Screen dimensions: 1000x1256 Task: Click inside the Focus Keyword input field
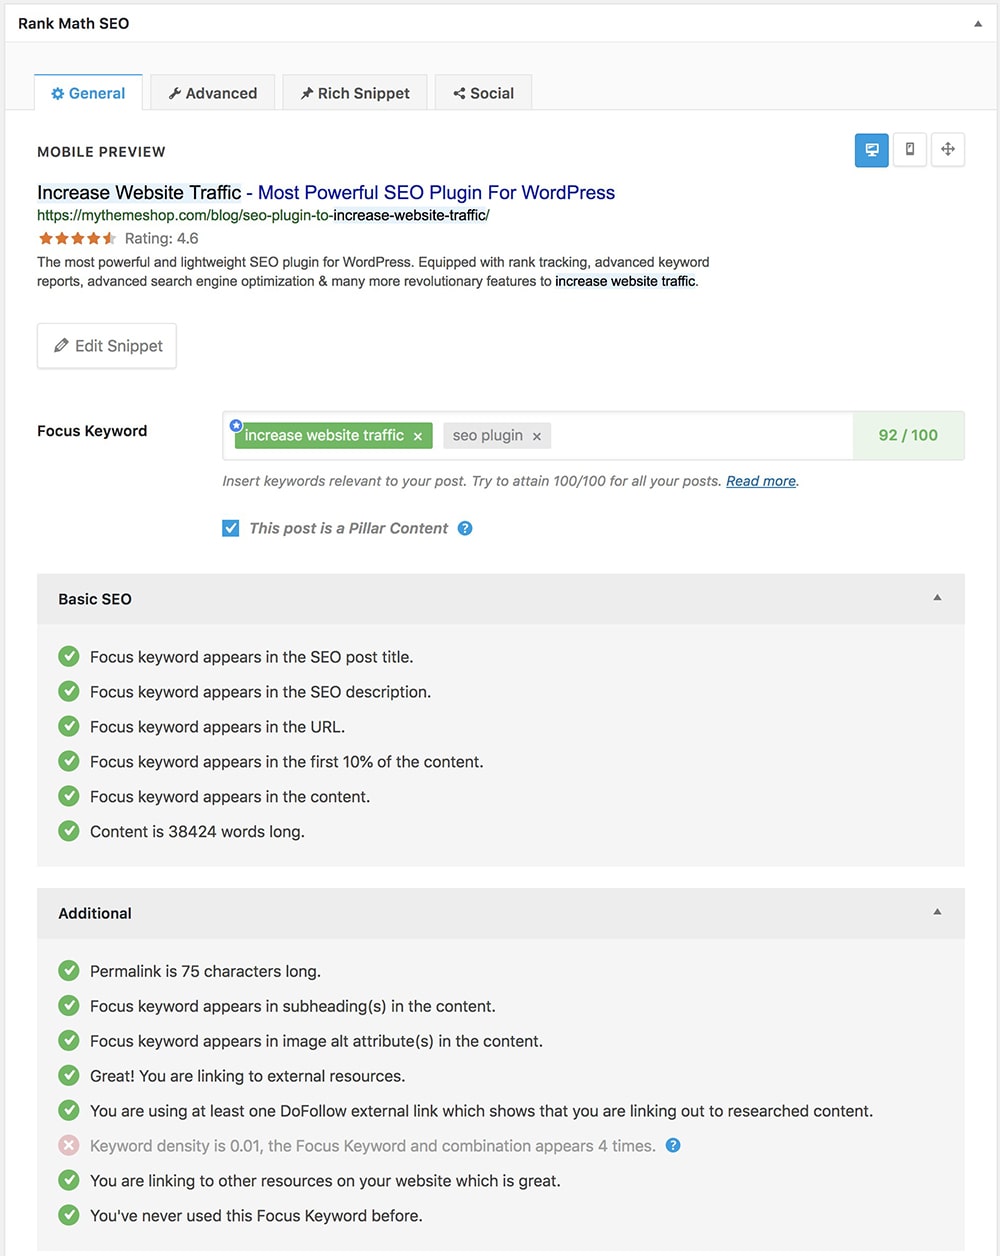pos(700,436)
